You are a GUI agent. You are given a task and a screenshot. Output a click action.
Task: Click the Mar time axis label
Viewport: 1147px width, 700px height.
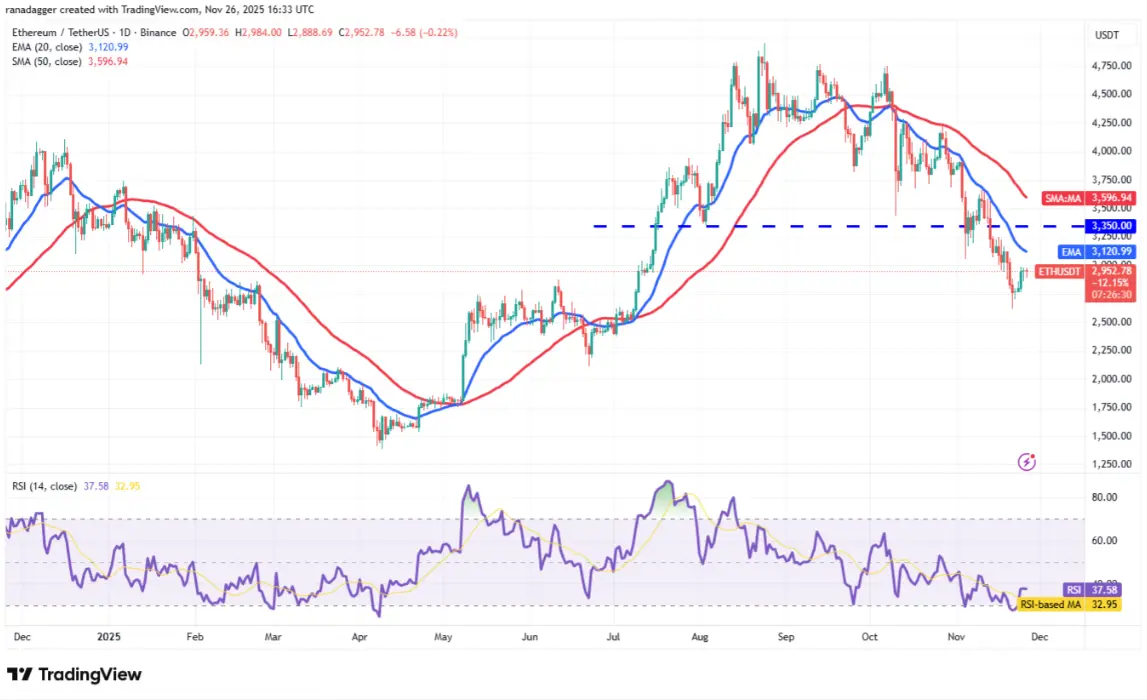[273, 637]
